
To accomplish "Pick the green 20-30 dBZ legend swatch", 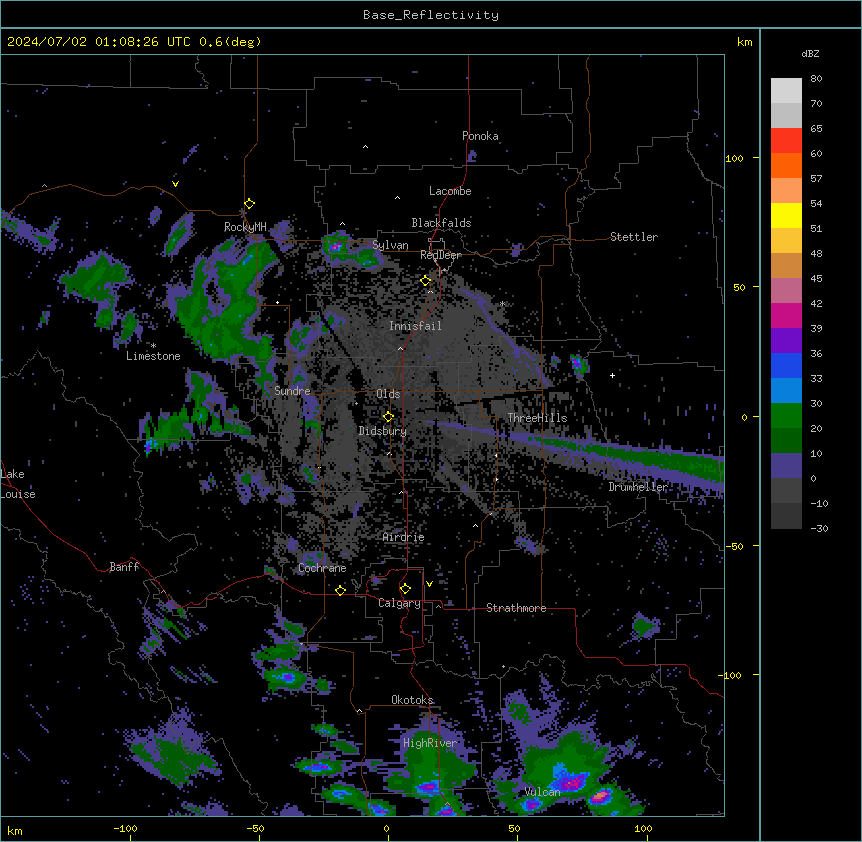I will point(786,416).
